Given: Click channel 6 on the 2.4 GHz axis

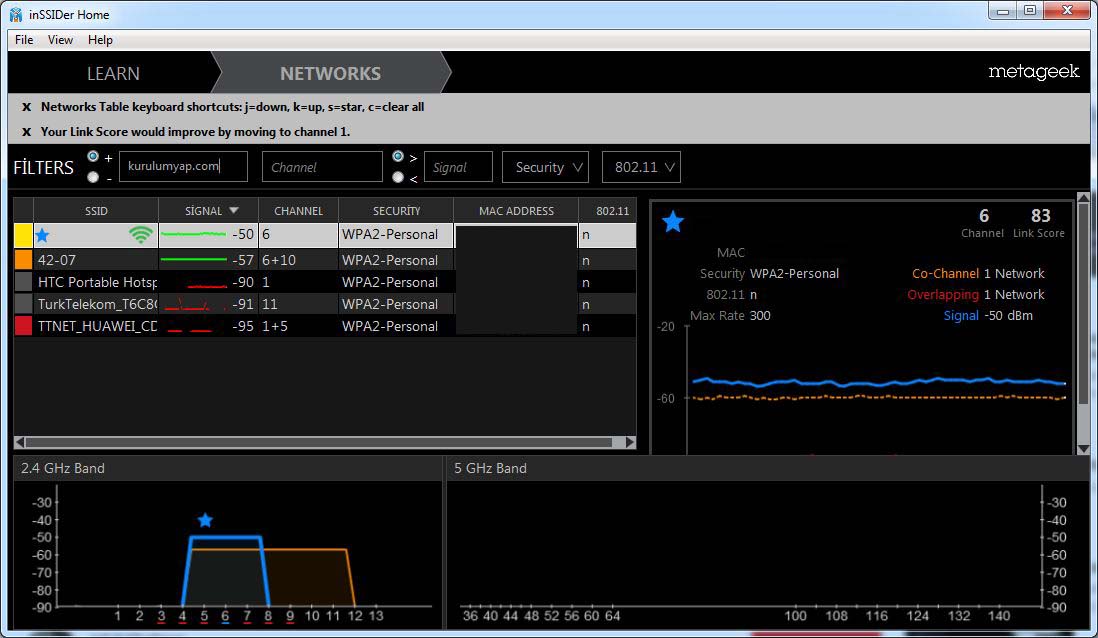Looking at the screenshot, I should 225,616.
